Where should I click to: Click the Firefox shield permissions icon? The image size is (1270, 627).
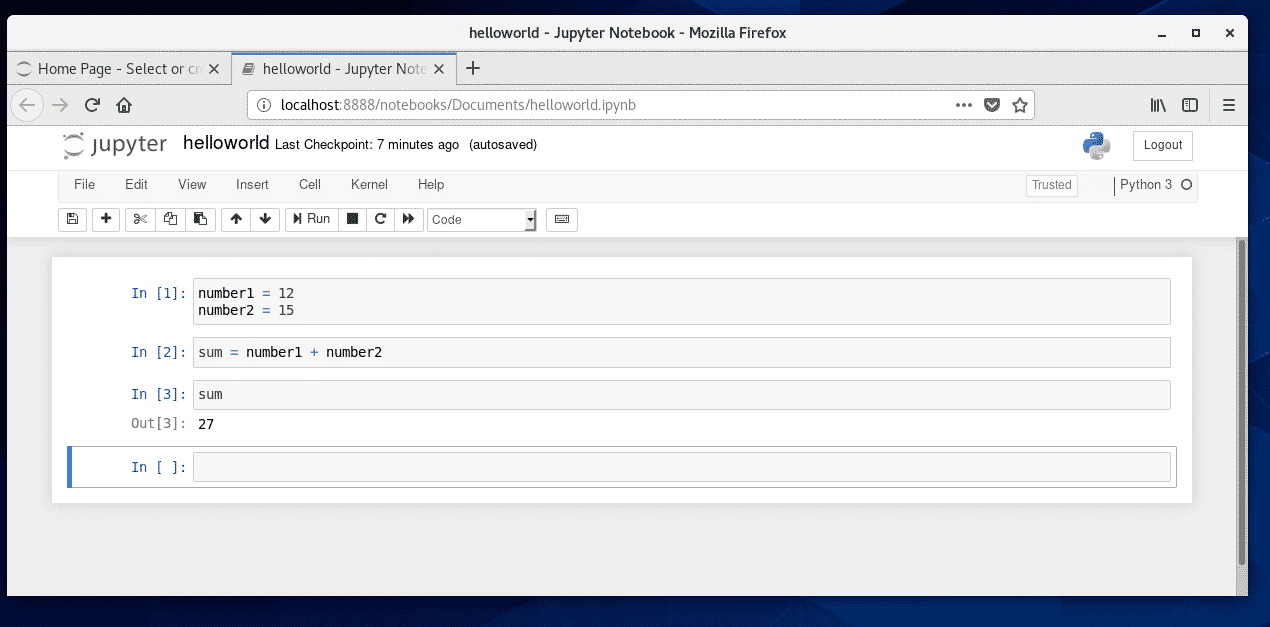(x=991, y=104)
